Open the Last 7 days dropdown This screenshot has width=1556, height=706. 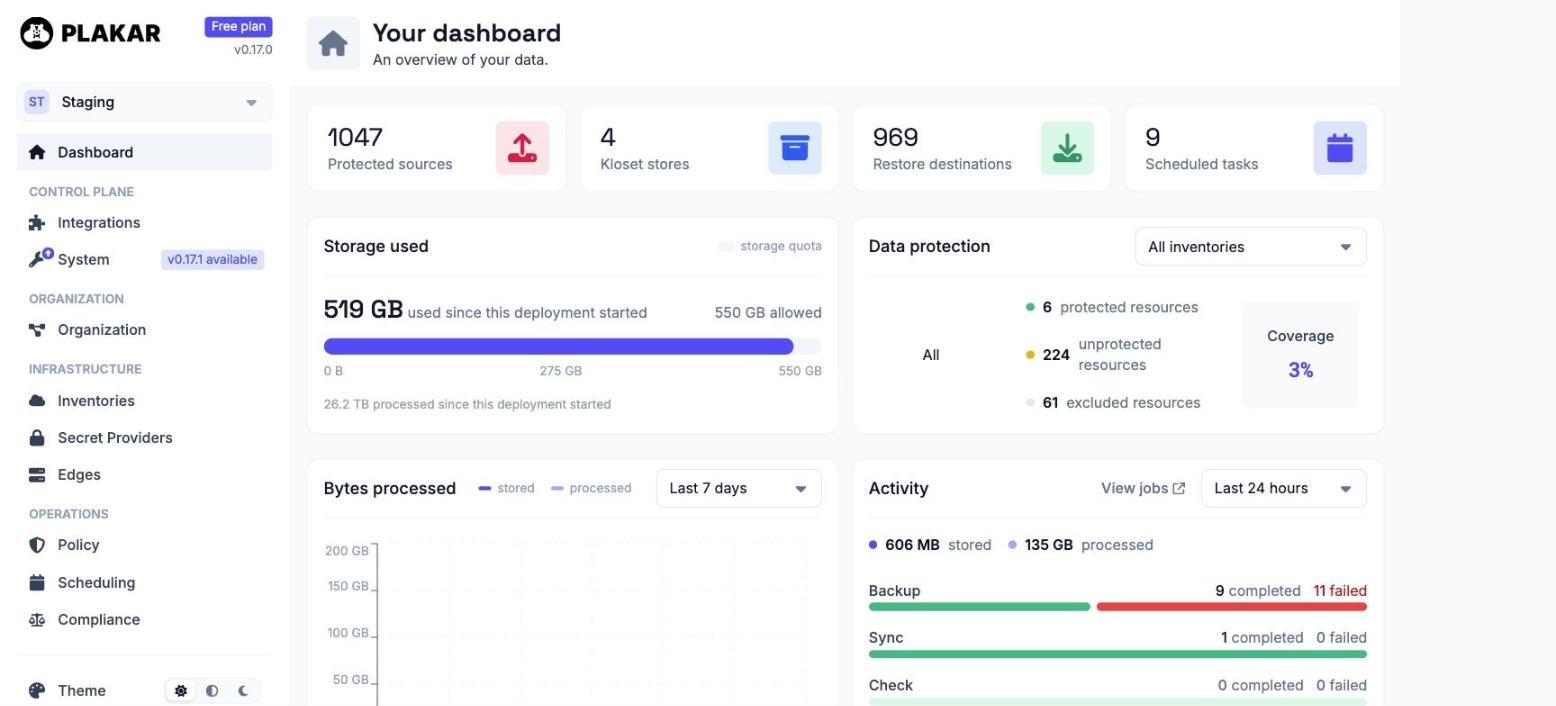738,488
